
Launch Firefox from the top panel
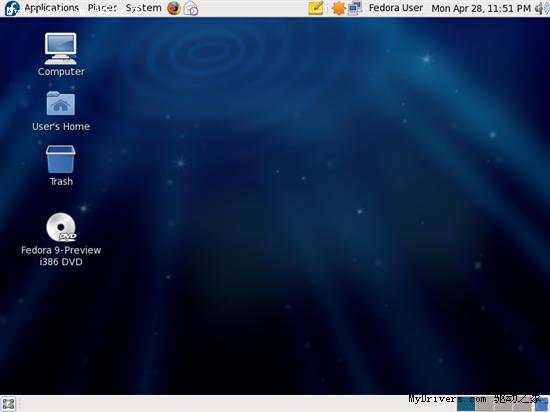point(174,8)
